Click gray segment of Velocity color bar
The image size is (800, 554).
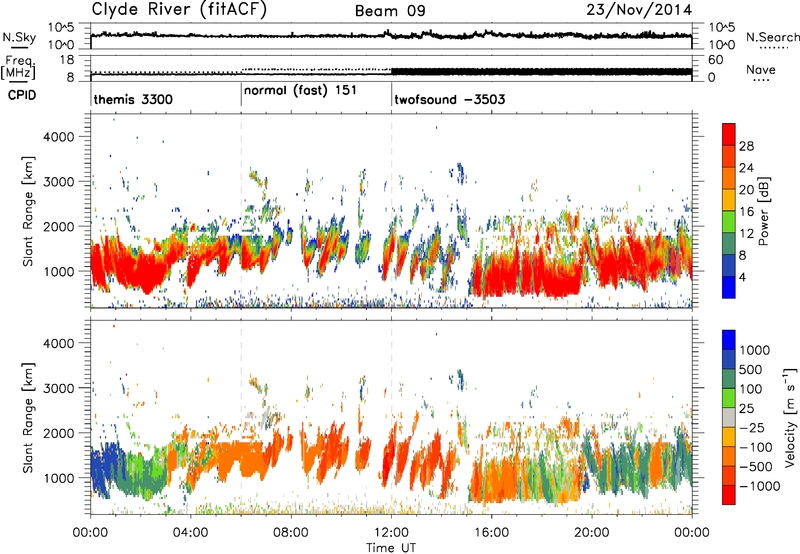[729, 417]
